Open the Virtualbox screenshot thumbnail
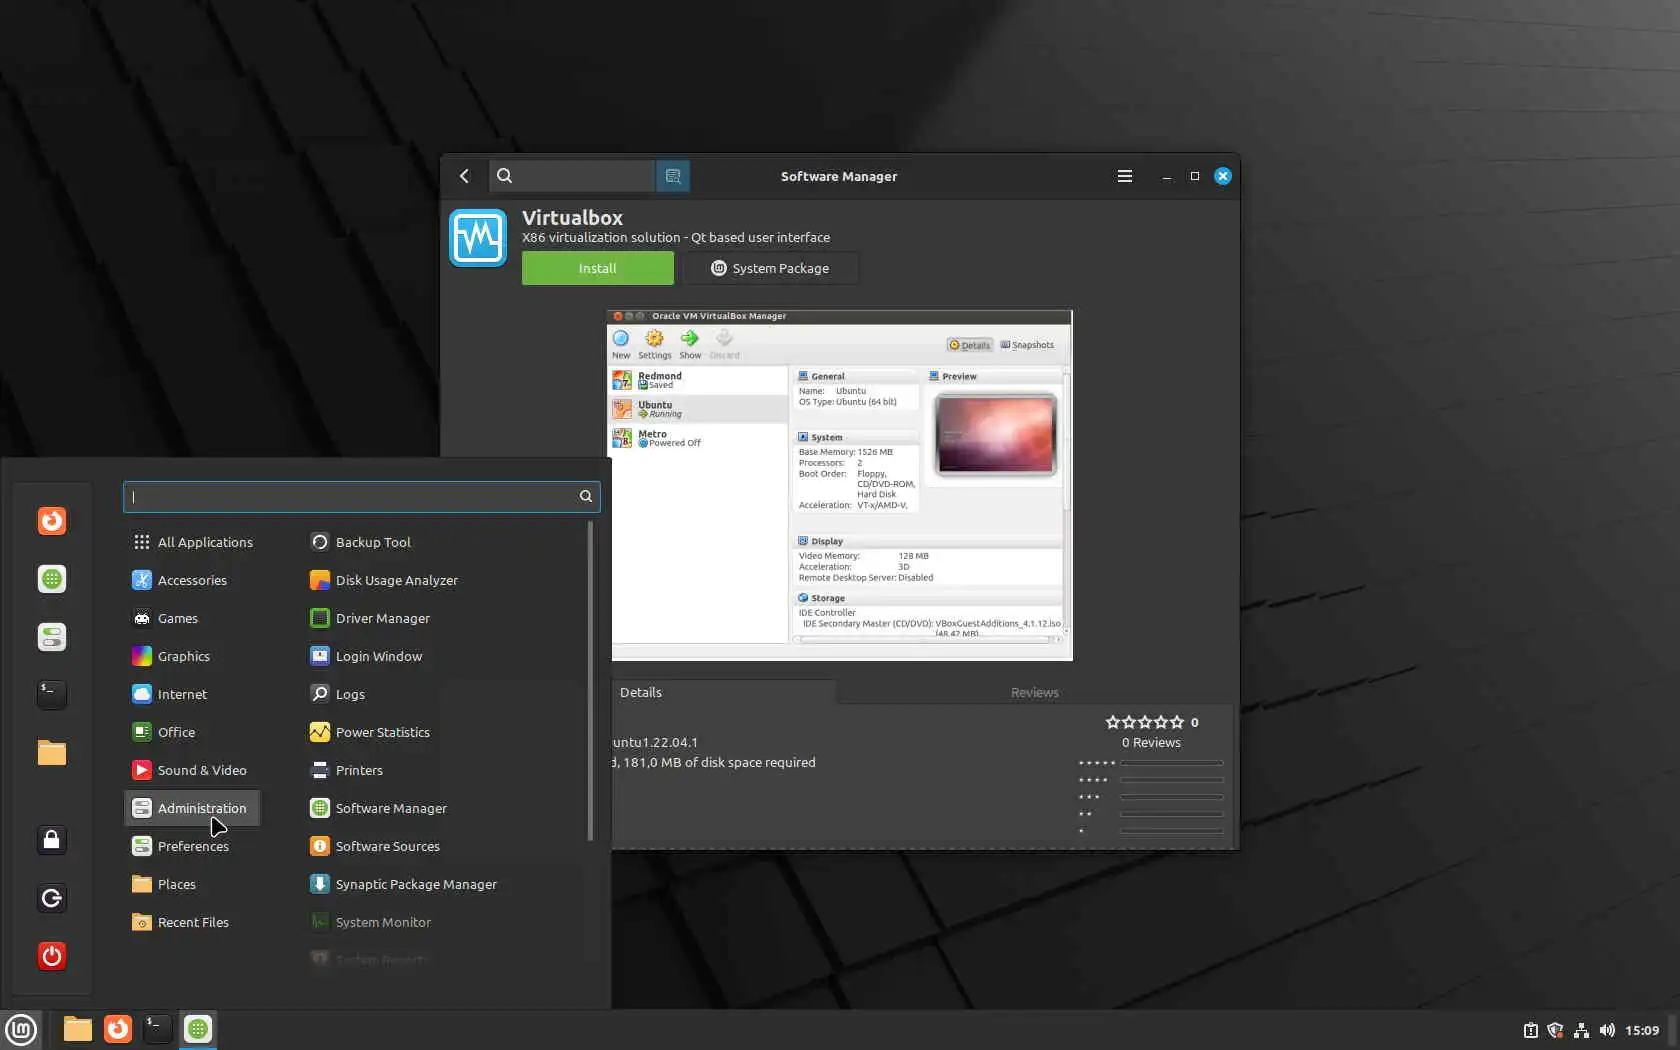 pos(840,485)
